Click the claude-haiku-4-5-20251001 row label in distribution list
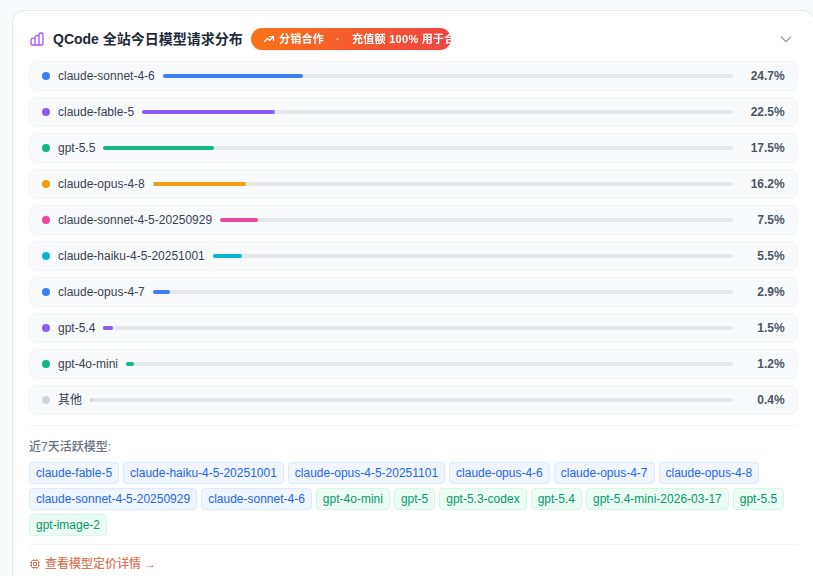This screenshot has height=576, width=813. coord(131,256)
